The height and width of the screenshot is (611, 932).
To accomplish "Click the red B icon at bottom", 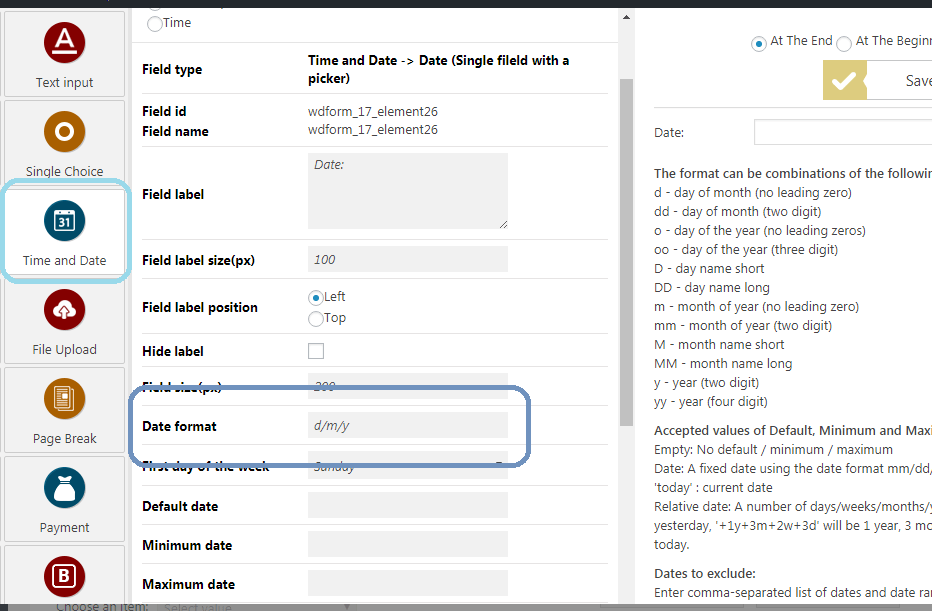I will pos(64,577).
